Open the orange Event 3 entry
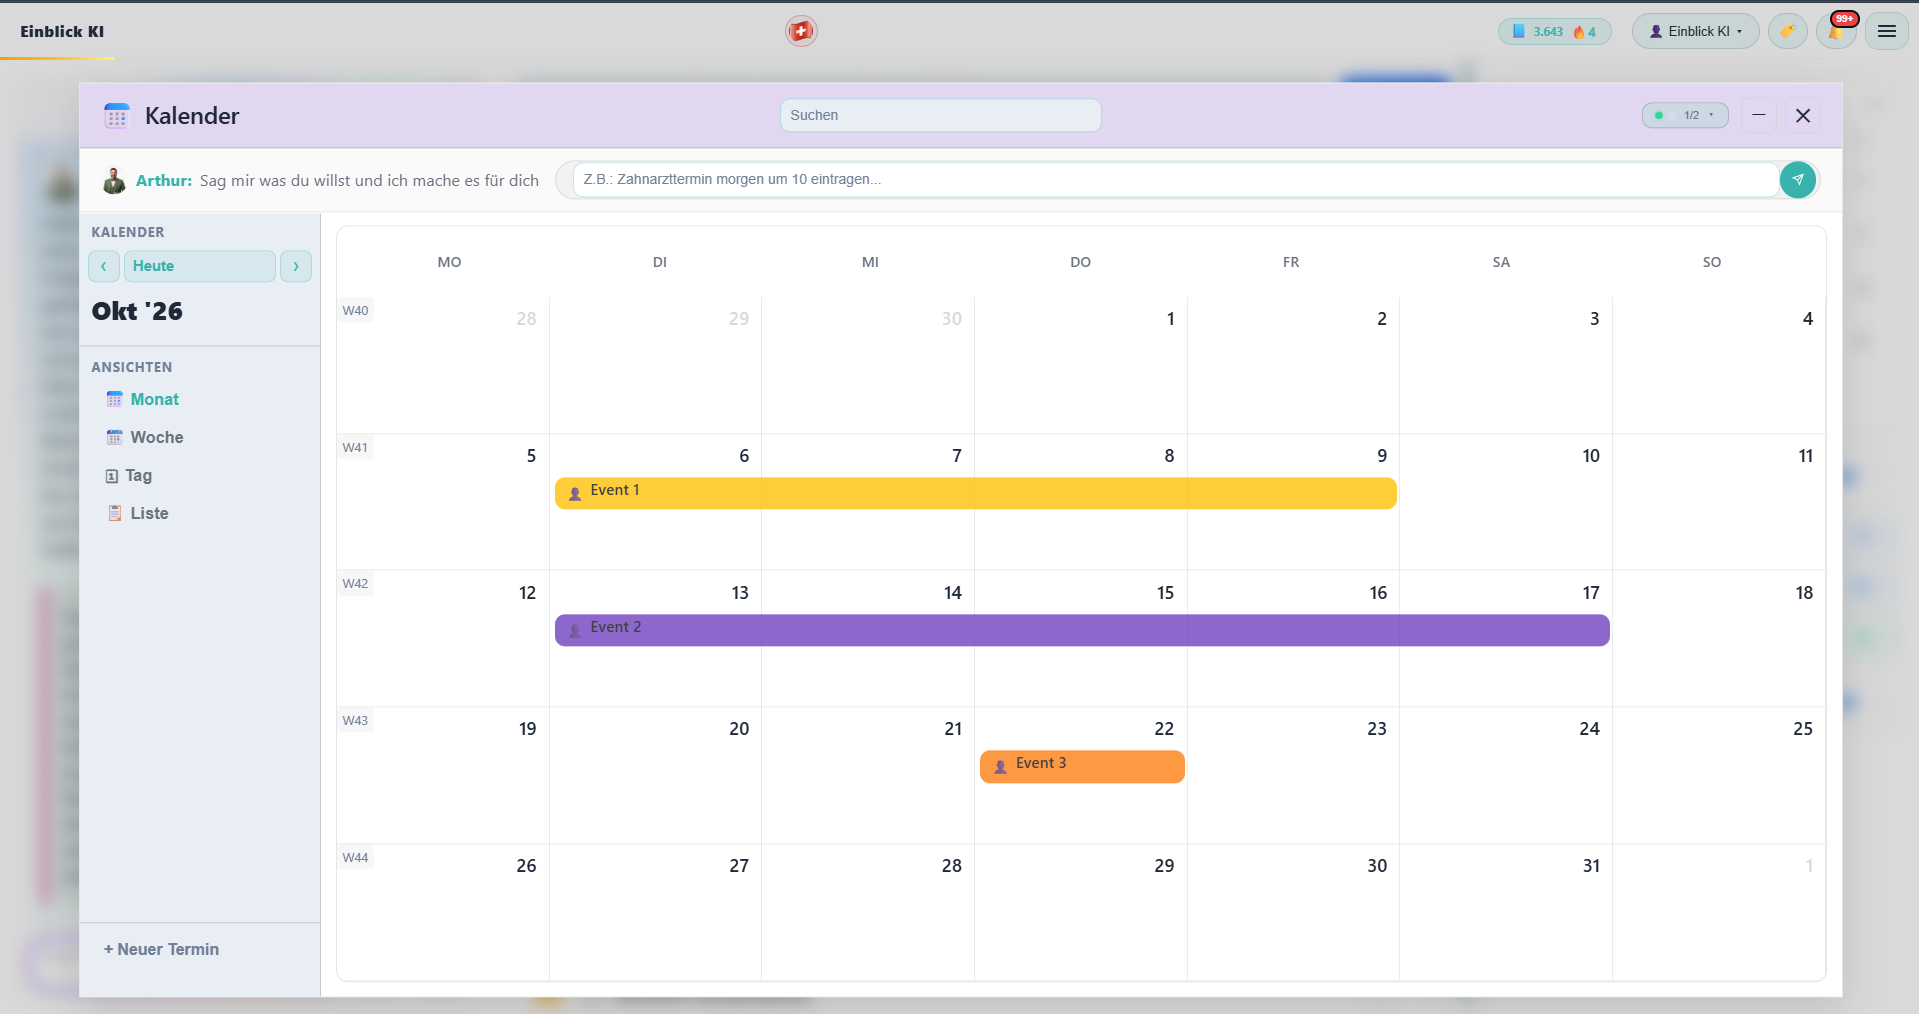The width and height of the screenshot is (1919, 1014). tap(1082, 766)
